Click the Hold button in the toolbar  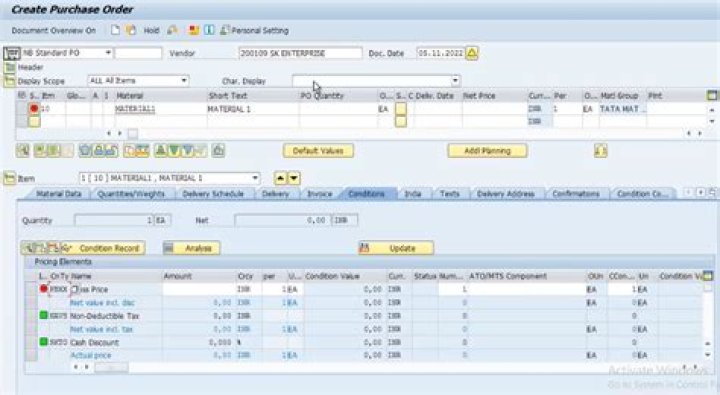[x=152, y=30]
